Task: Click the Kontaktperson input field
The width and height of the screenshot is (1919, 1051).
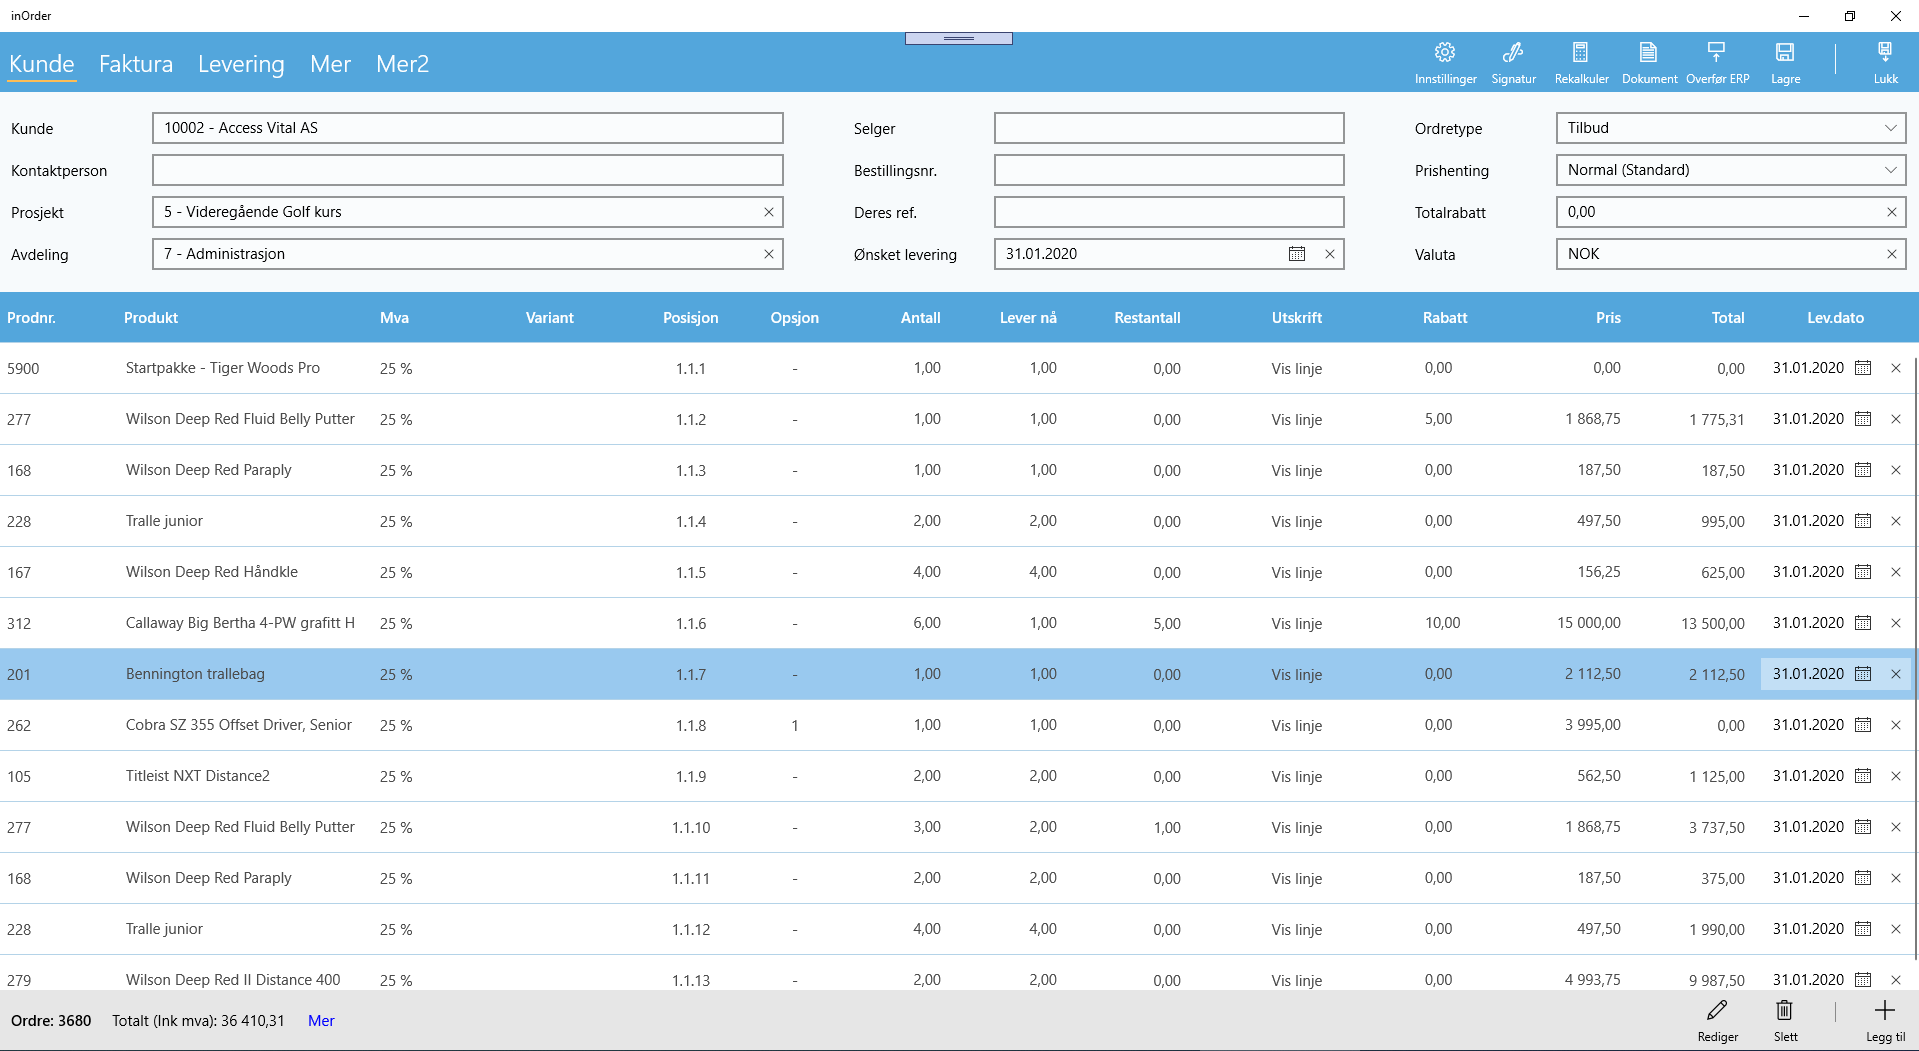Action: click(467, 170)
